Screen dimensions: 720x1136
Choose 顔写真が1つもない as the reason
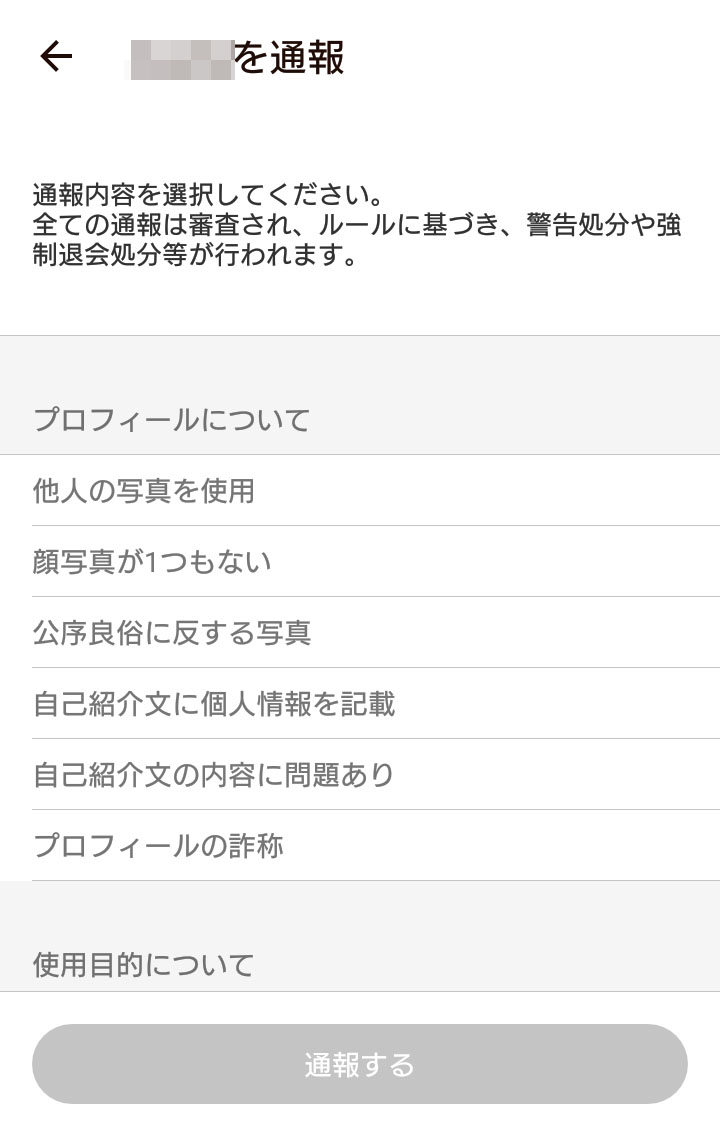pyautogui.click(x=360, y=561)
